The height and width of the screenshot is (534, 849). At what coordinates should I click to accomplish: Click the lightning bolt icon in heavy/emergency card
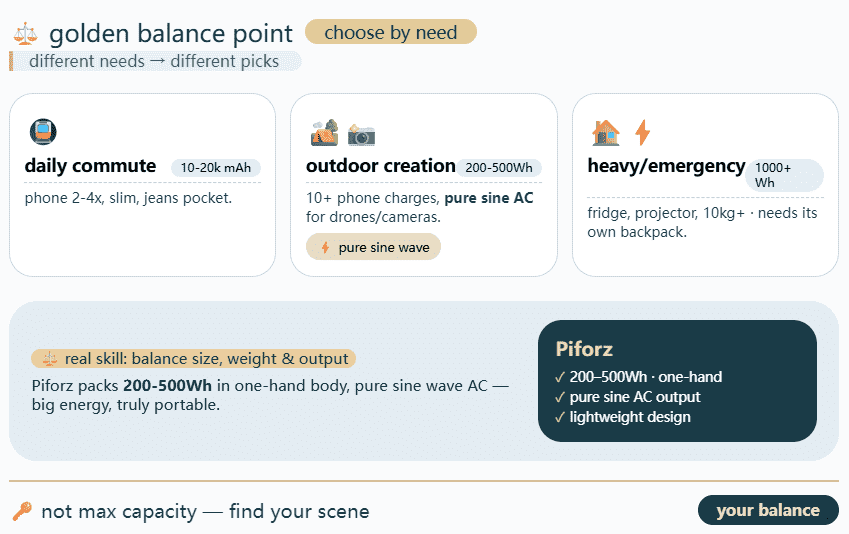643,132
